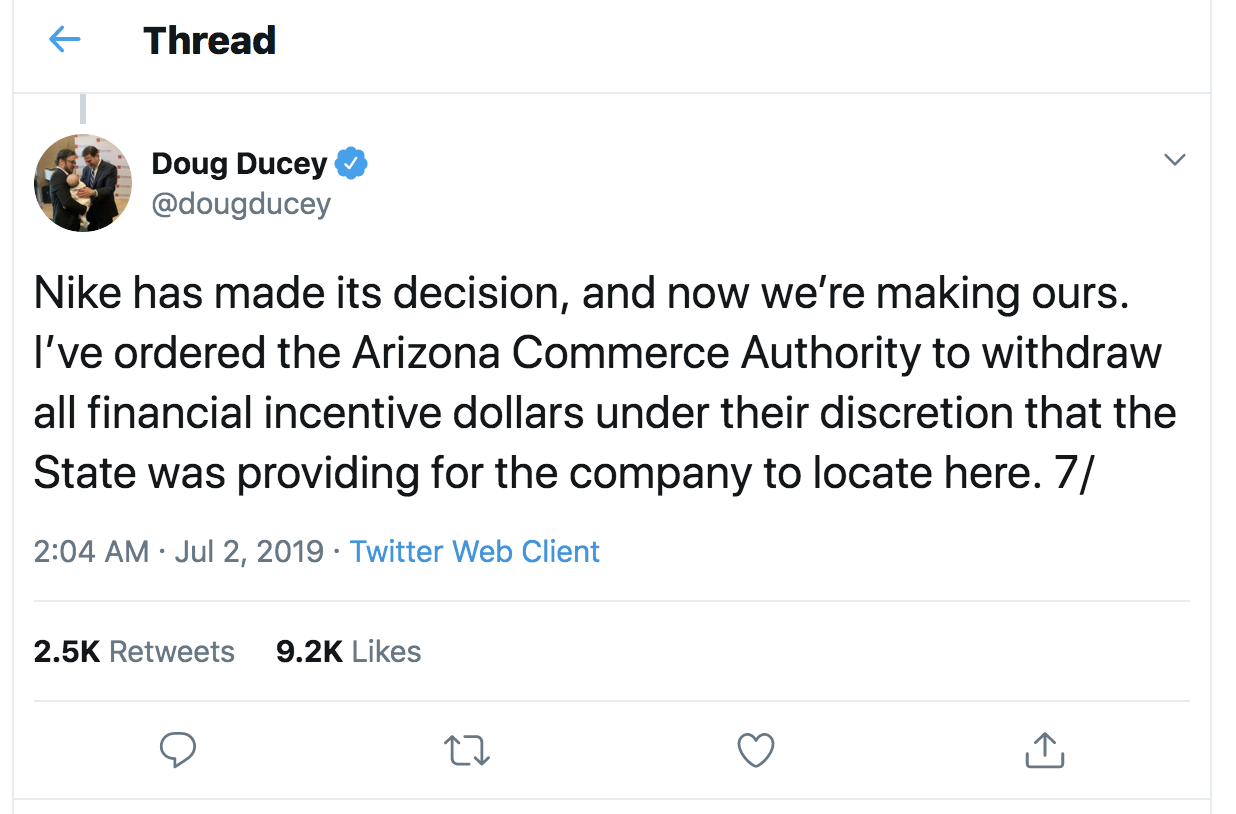Click the Twitter Web Client link
This screenshot has width=1236, height=814.
[474, 551]
